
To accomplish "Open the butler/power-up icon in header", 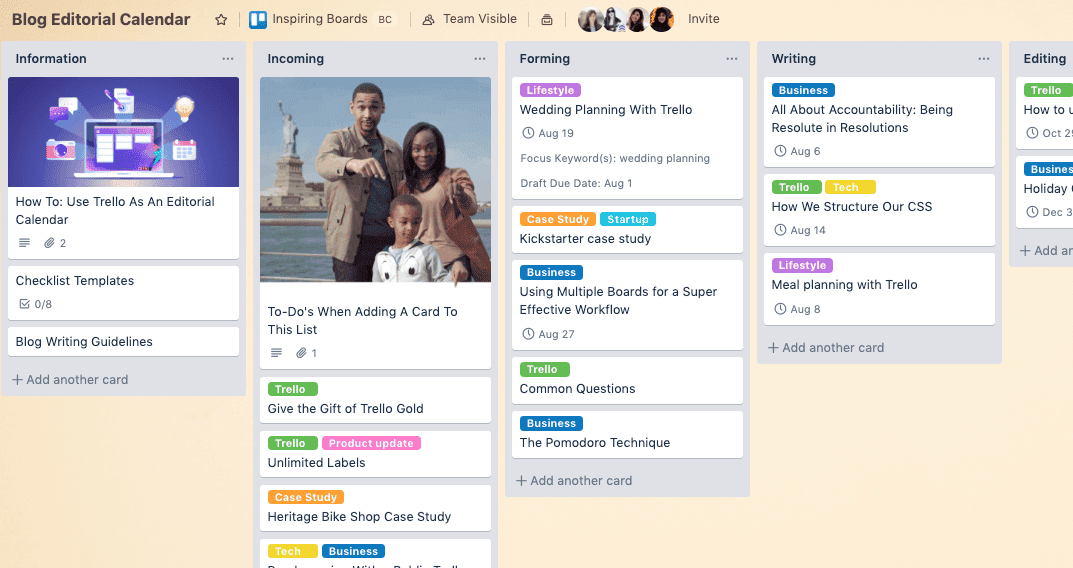I will [547, 20].
